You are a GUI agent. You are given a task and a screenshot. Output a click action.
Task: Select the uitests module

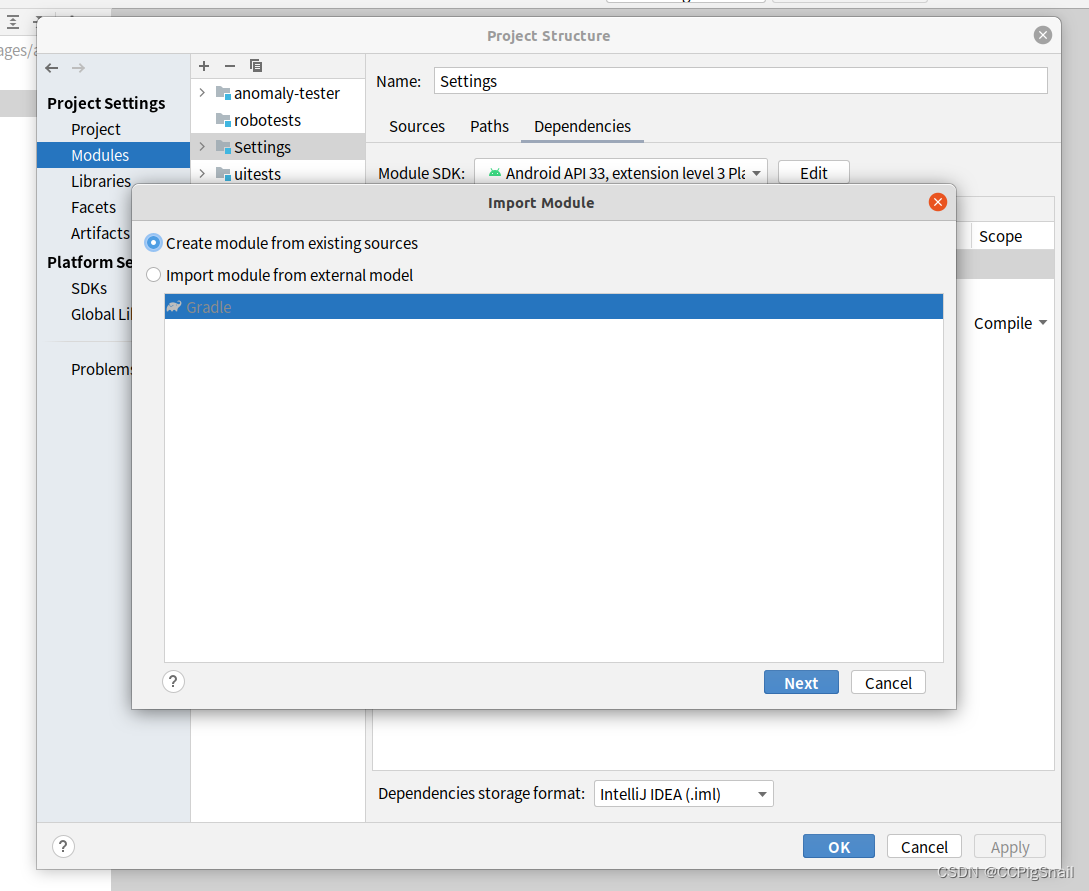point(257,174)
